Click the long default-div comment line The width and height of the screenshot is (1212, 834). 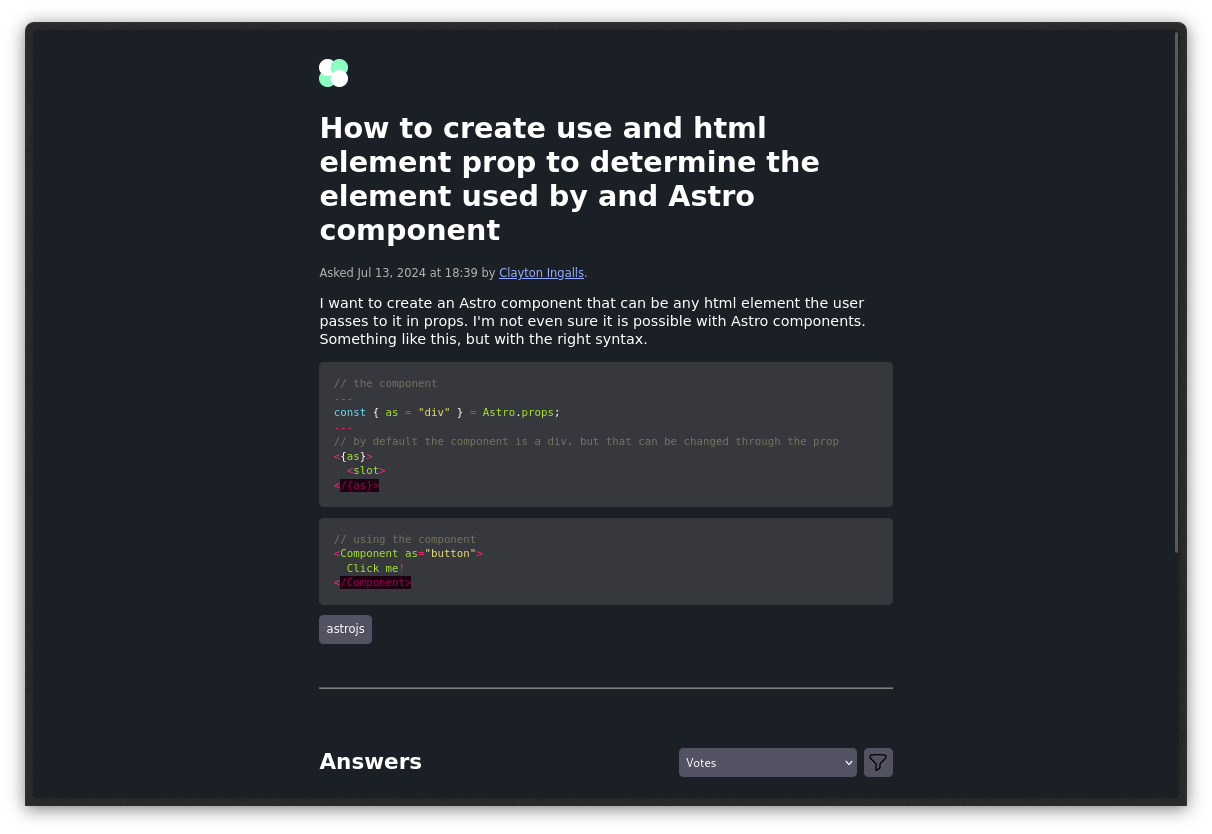(x=586, y=441)
